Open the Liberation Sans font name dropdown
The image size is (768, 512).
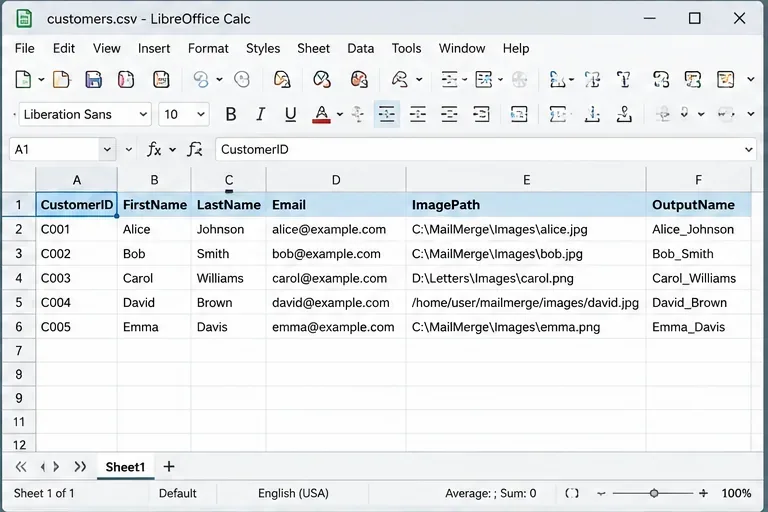coord(143,114)
